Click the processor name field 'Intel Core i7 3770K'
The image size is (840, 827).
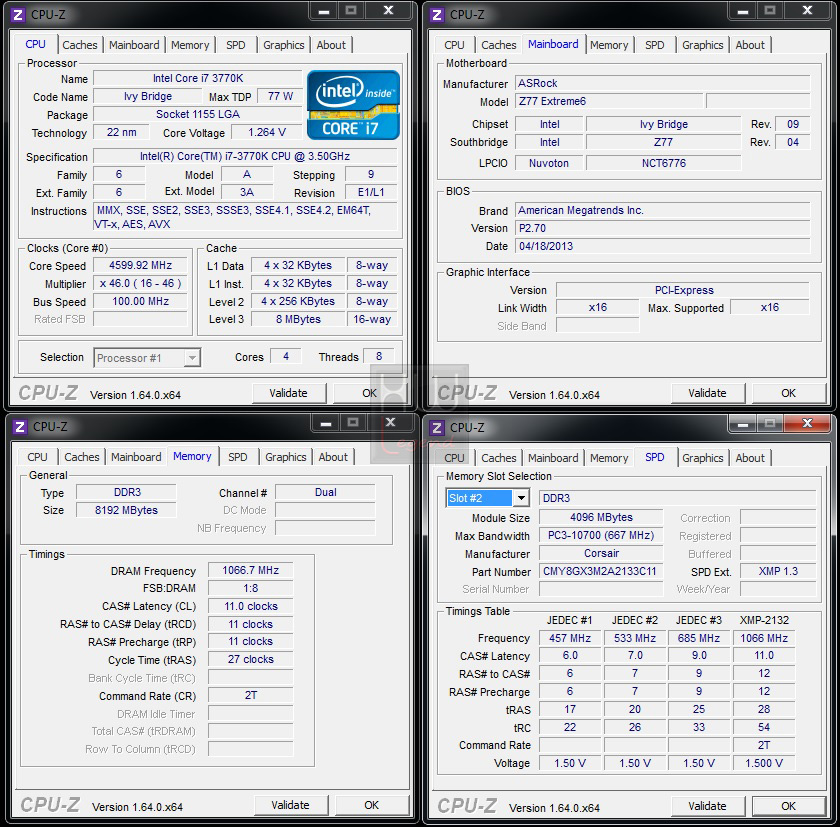click(198, 78)
